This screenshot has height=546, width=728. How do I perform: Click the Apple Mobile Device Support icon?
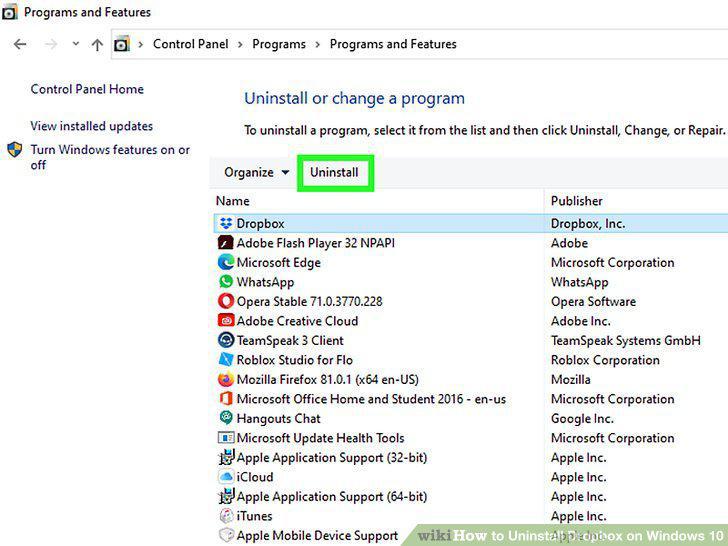[226, 535]
